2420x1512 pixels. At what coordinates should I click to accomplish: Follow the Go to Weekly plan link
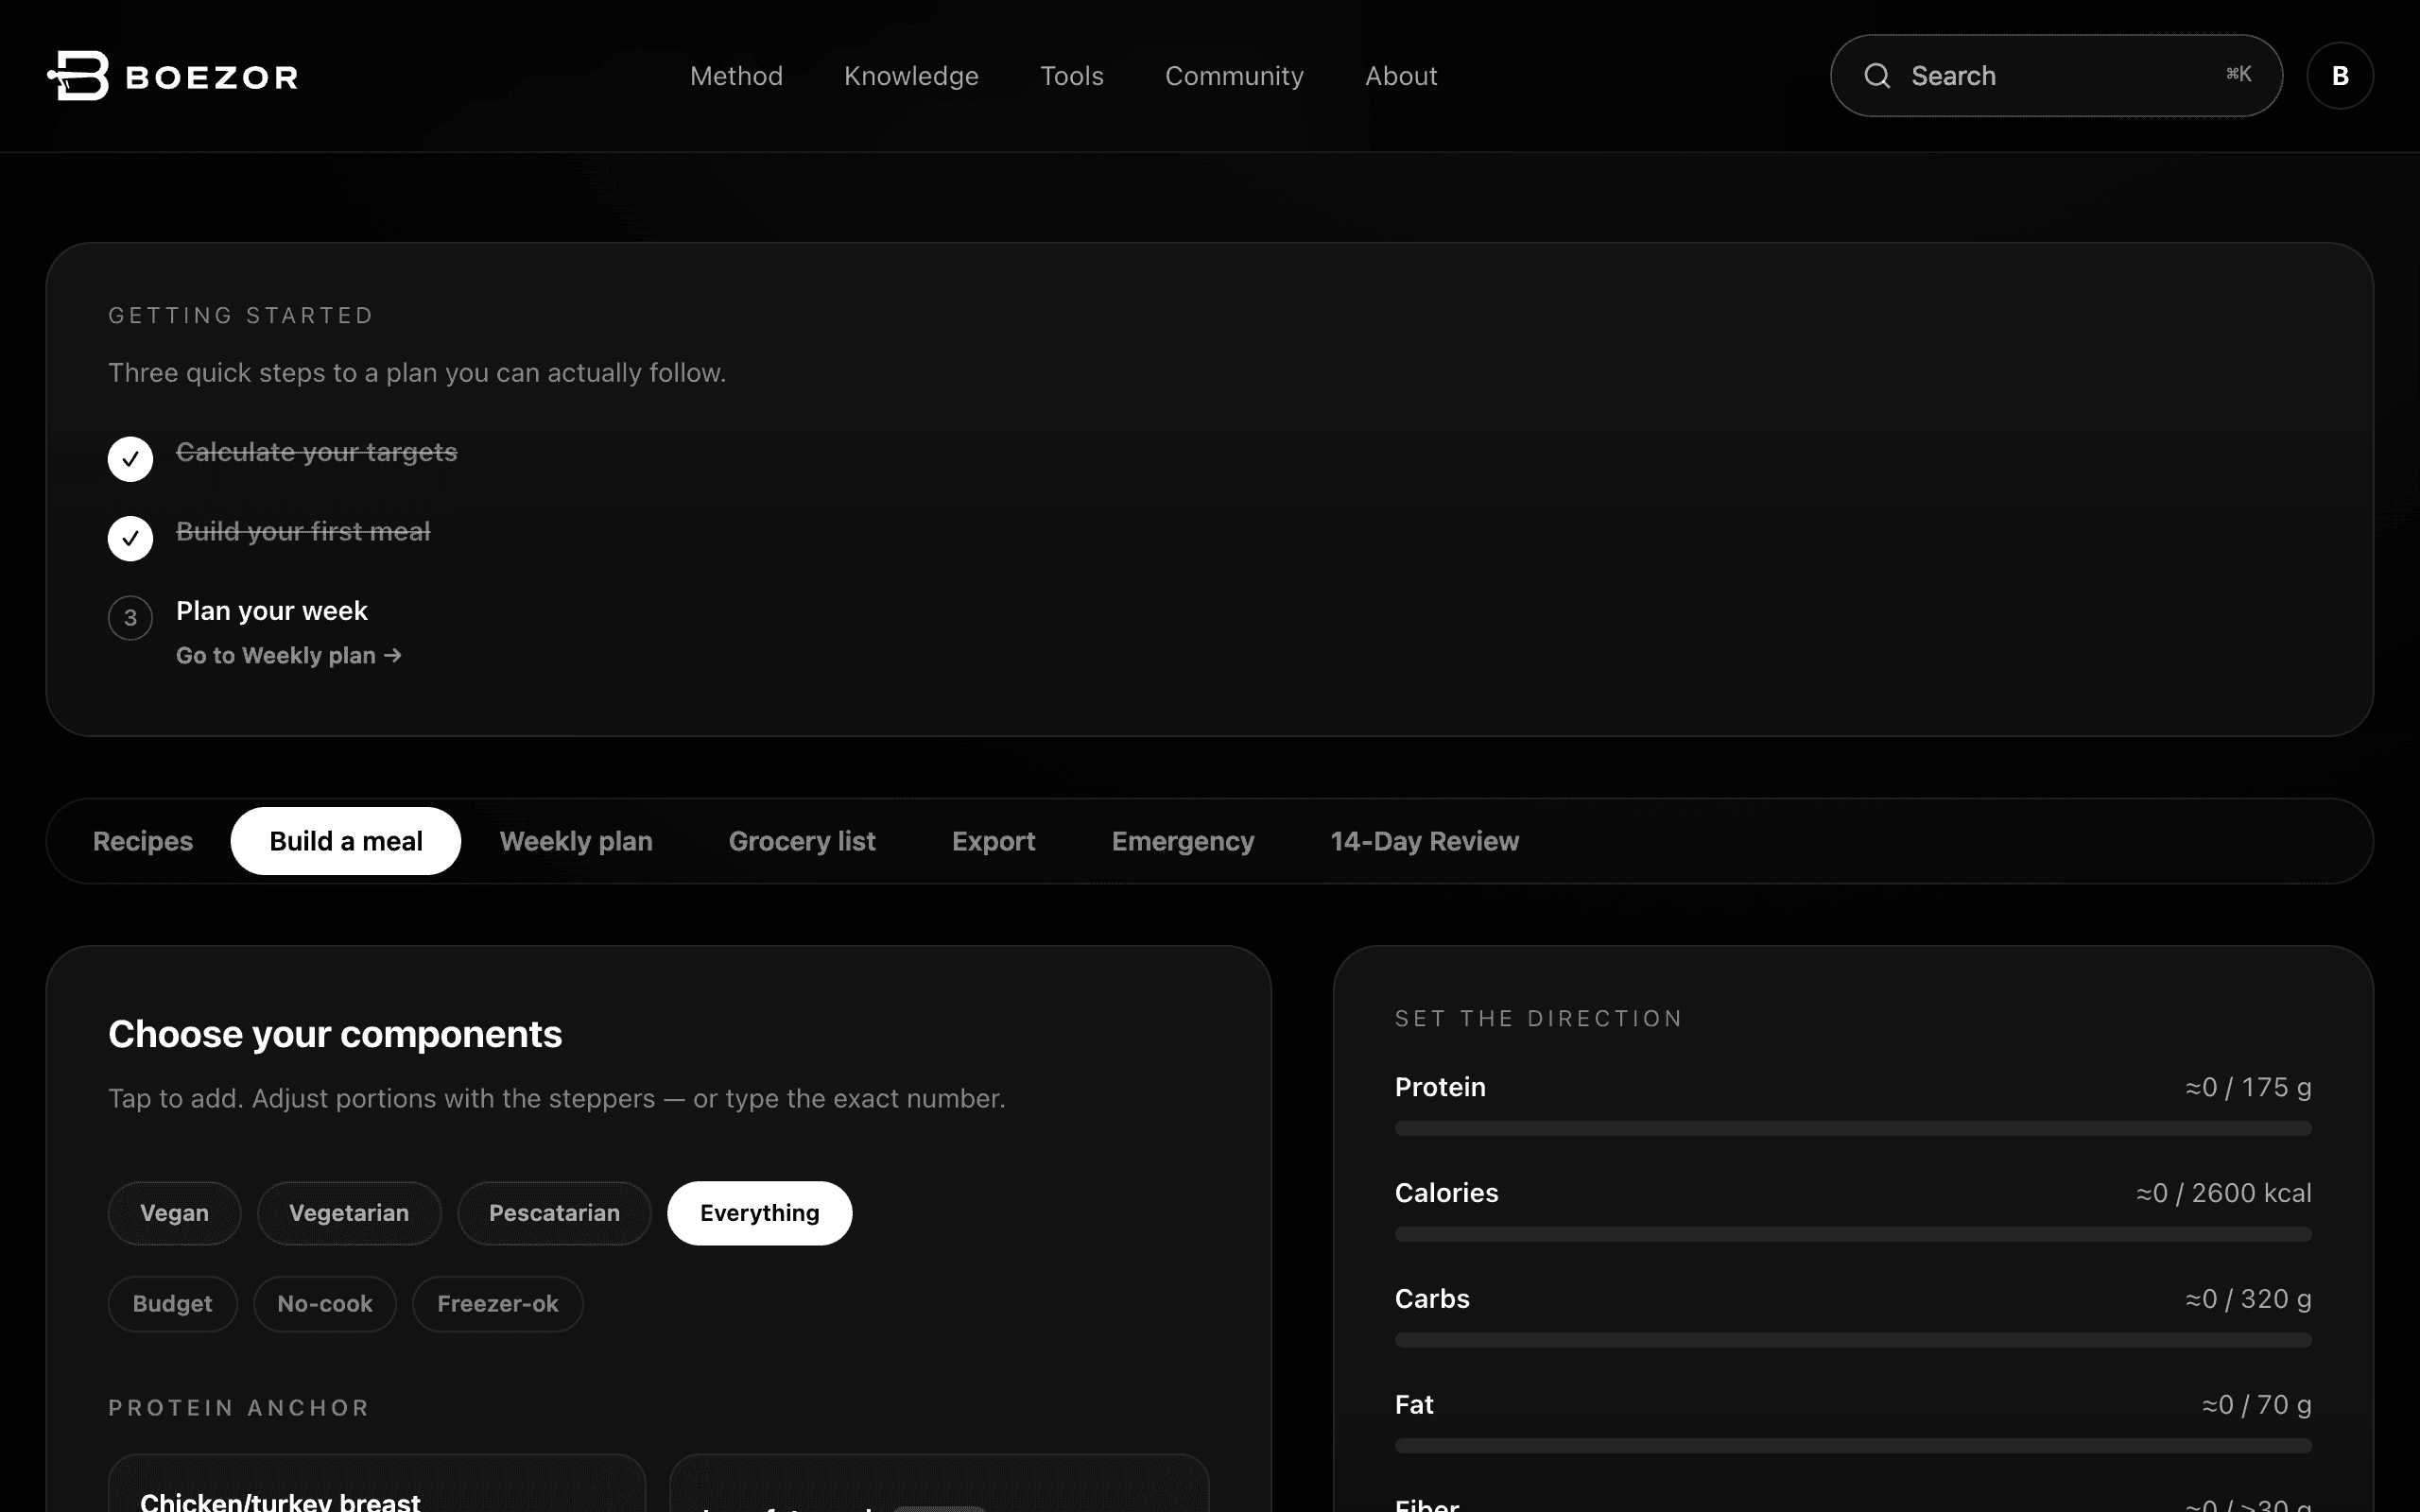[x=289, y=656]
